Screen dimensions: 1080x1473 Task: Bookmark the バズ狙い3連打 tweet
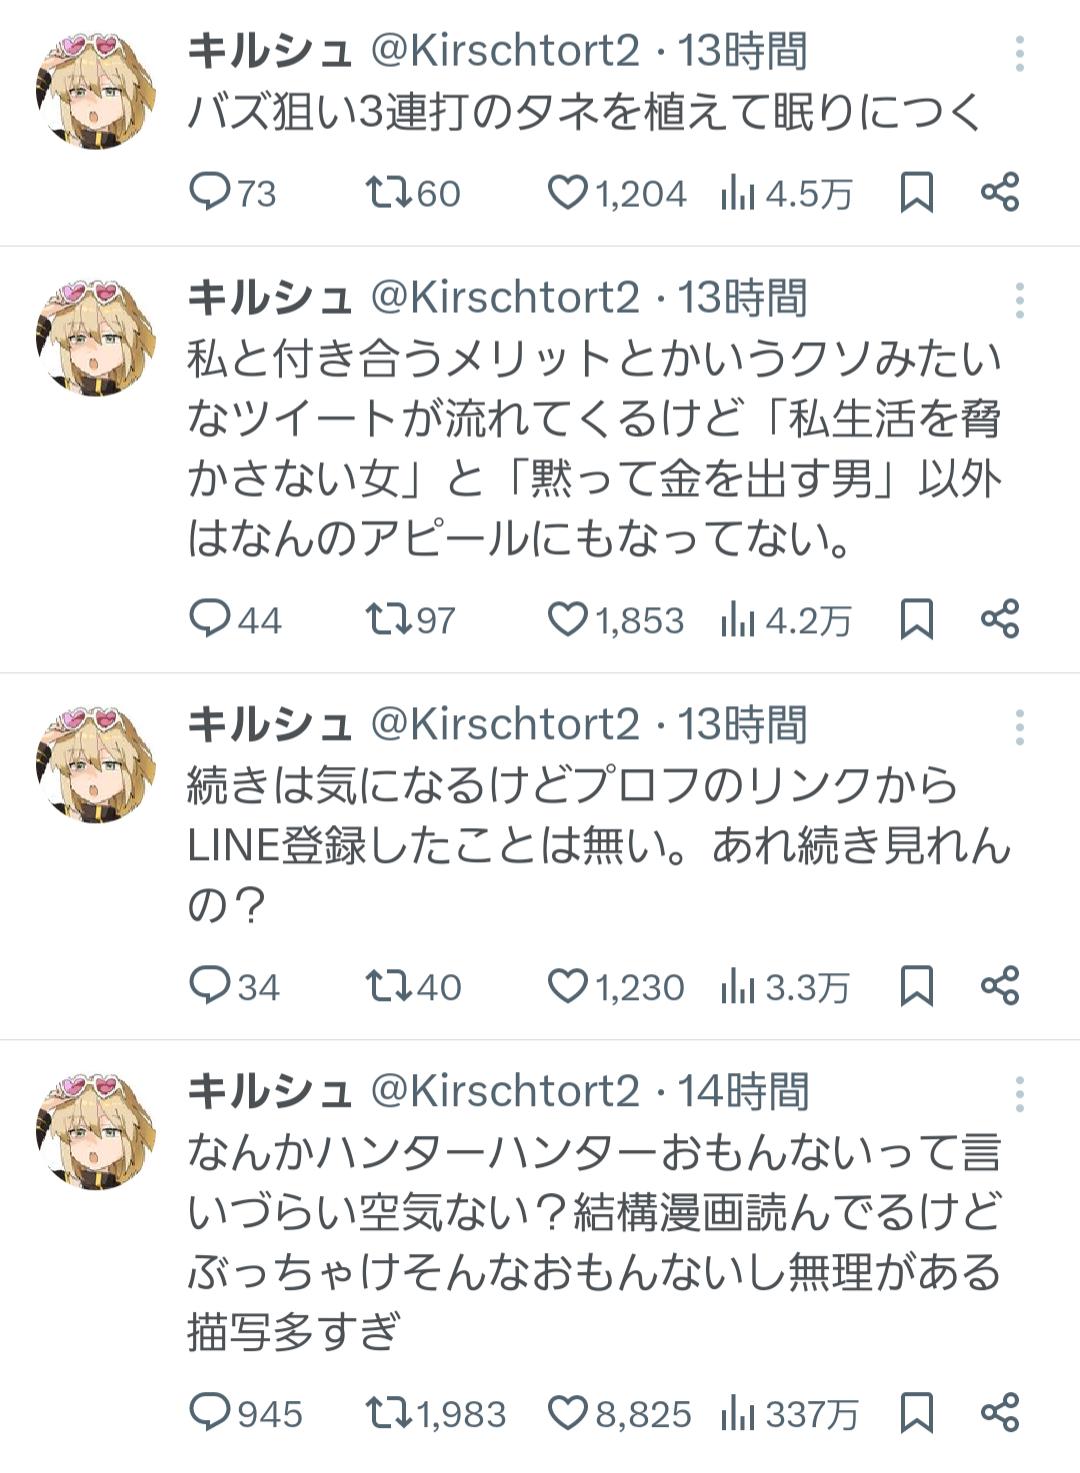point(917,192)
